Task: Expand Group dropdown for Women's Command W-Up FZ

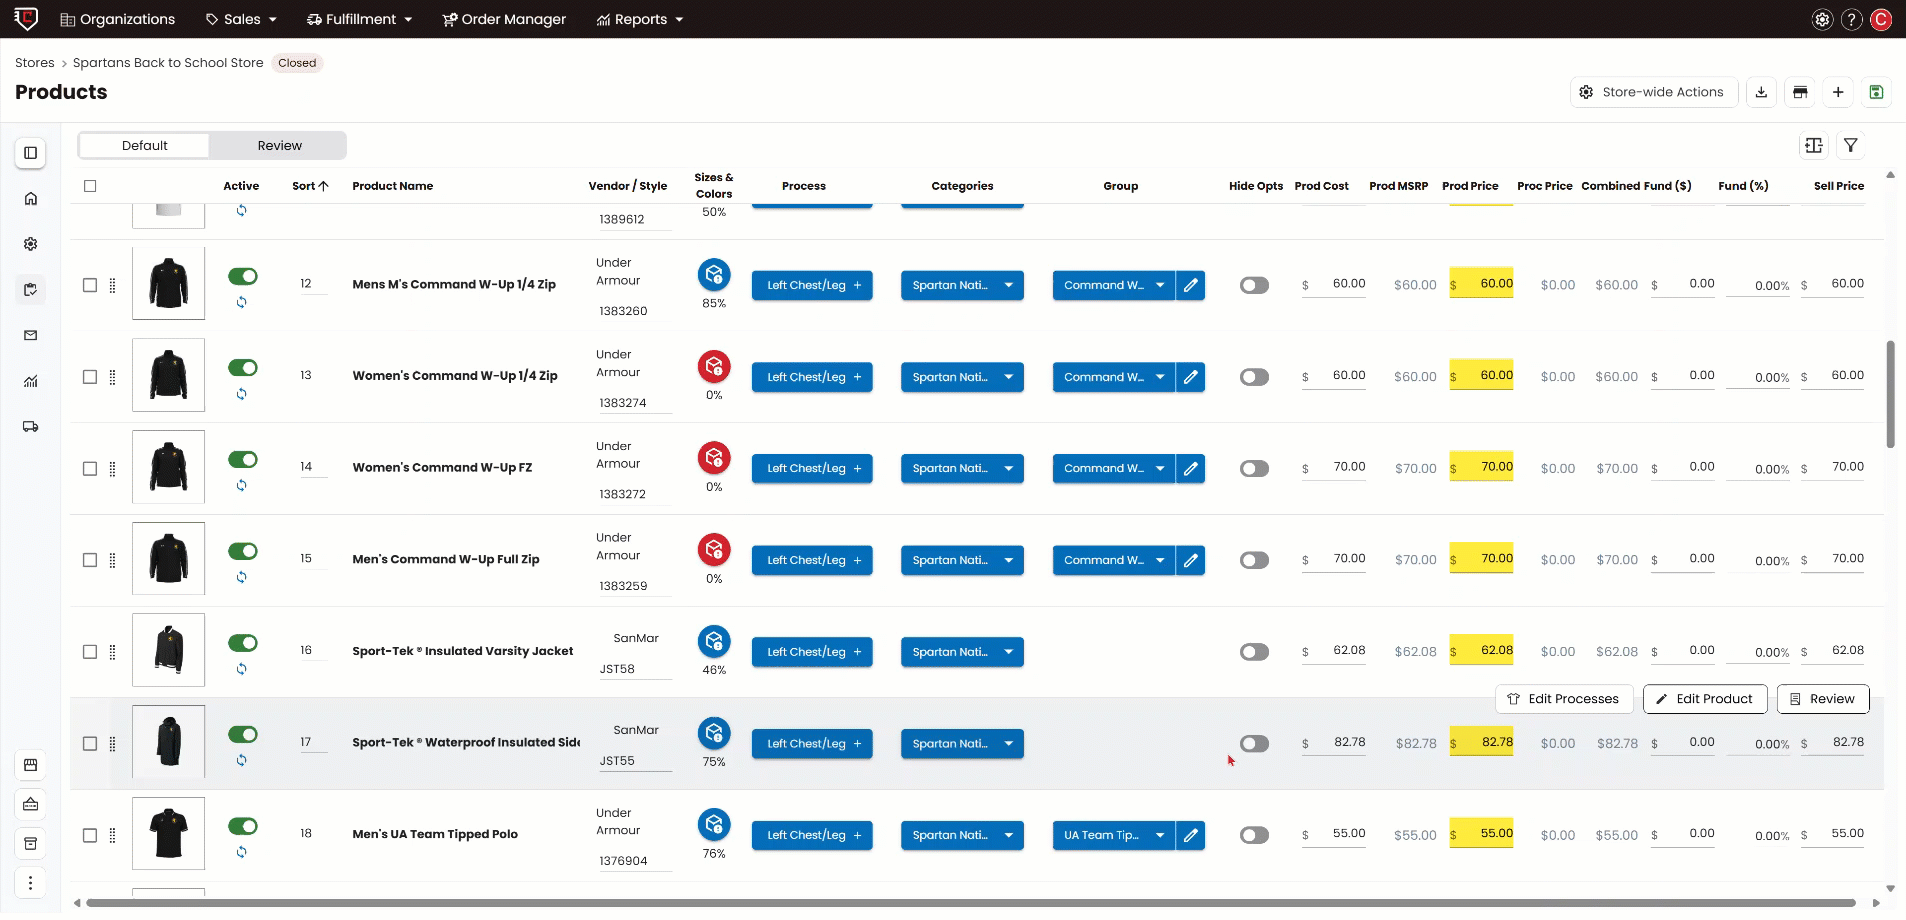Action: (x=1113, y=468)
